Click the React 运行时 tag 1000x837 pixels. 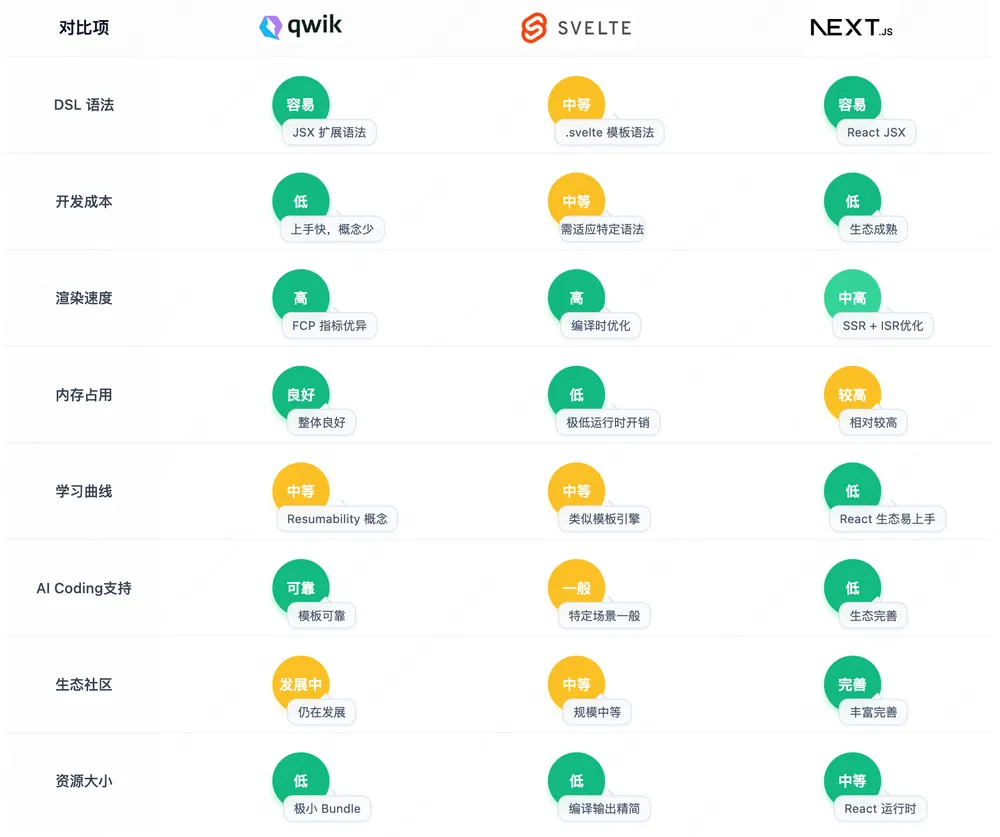pos(880,808)
